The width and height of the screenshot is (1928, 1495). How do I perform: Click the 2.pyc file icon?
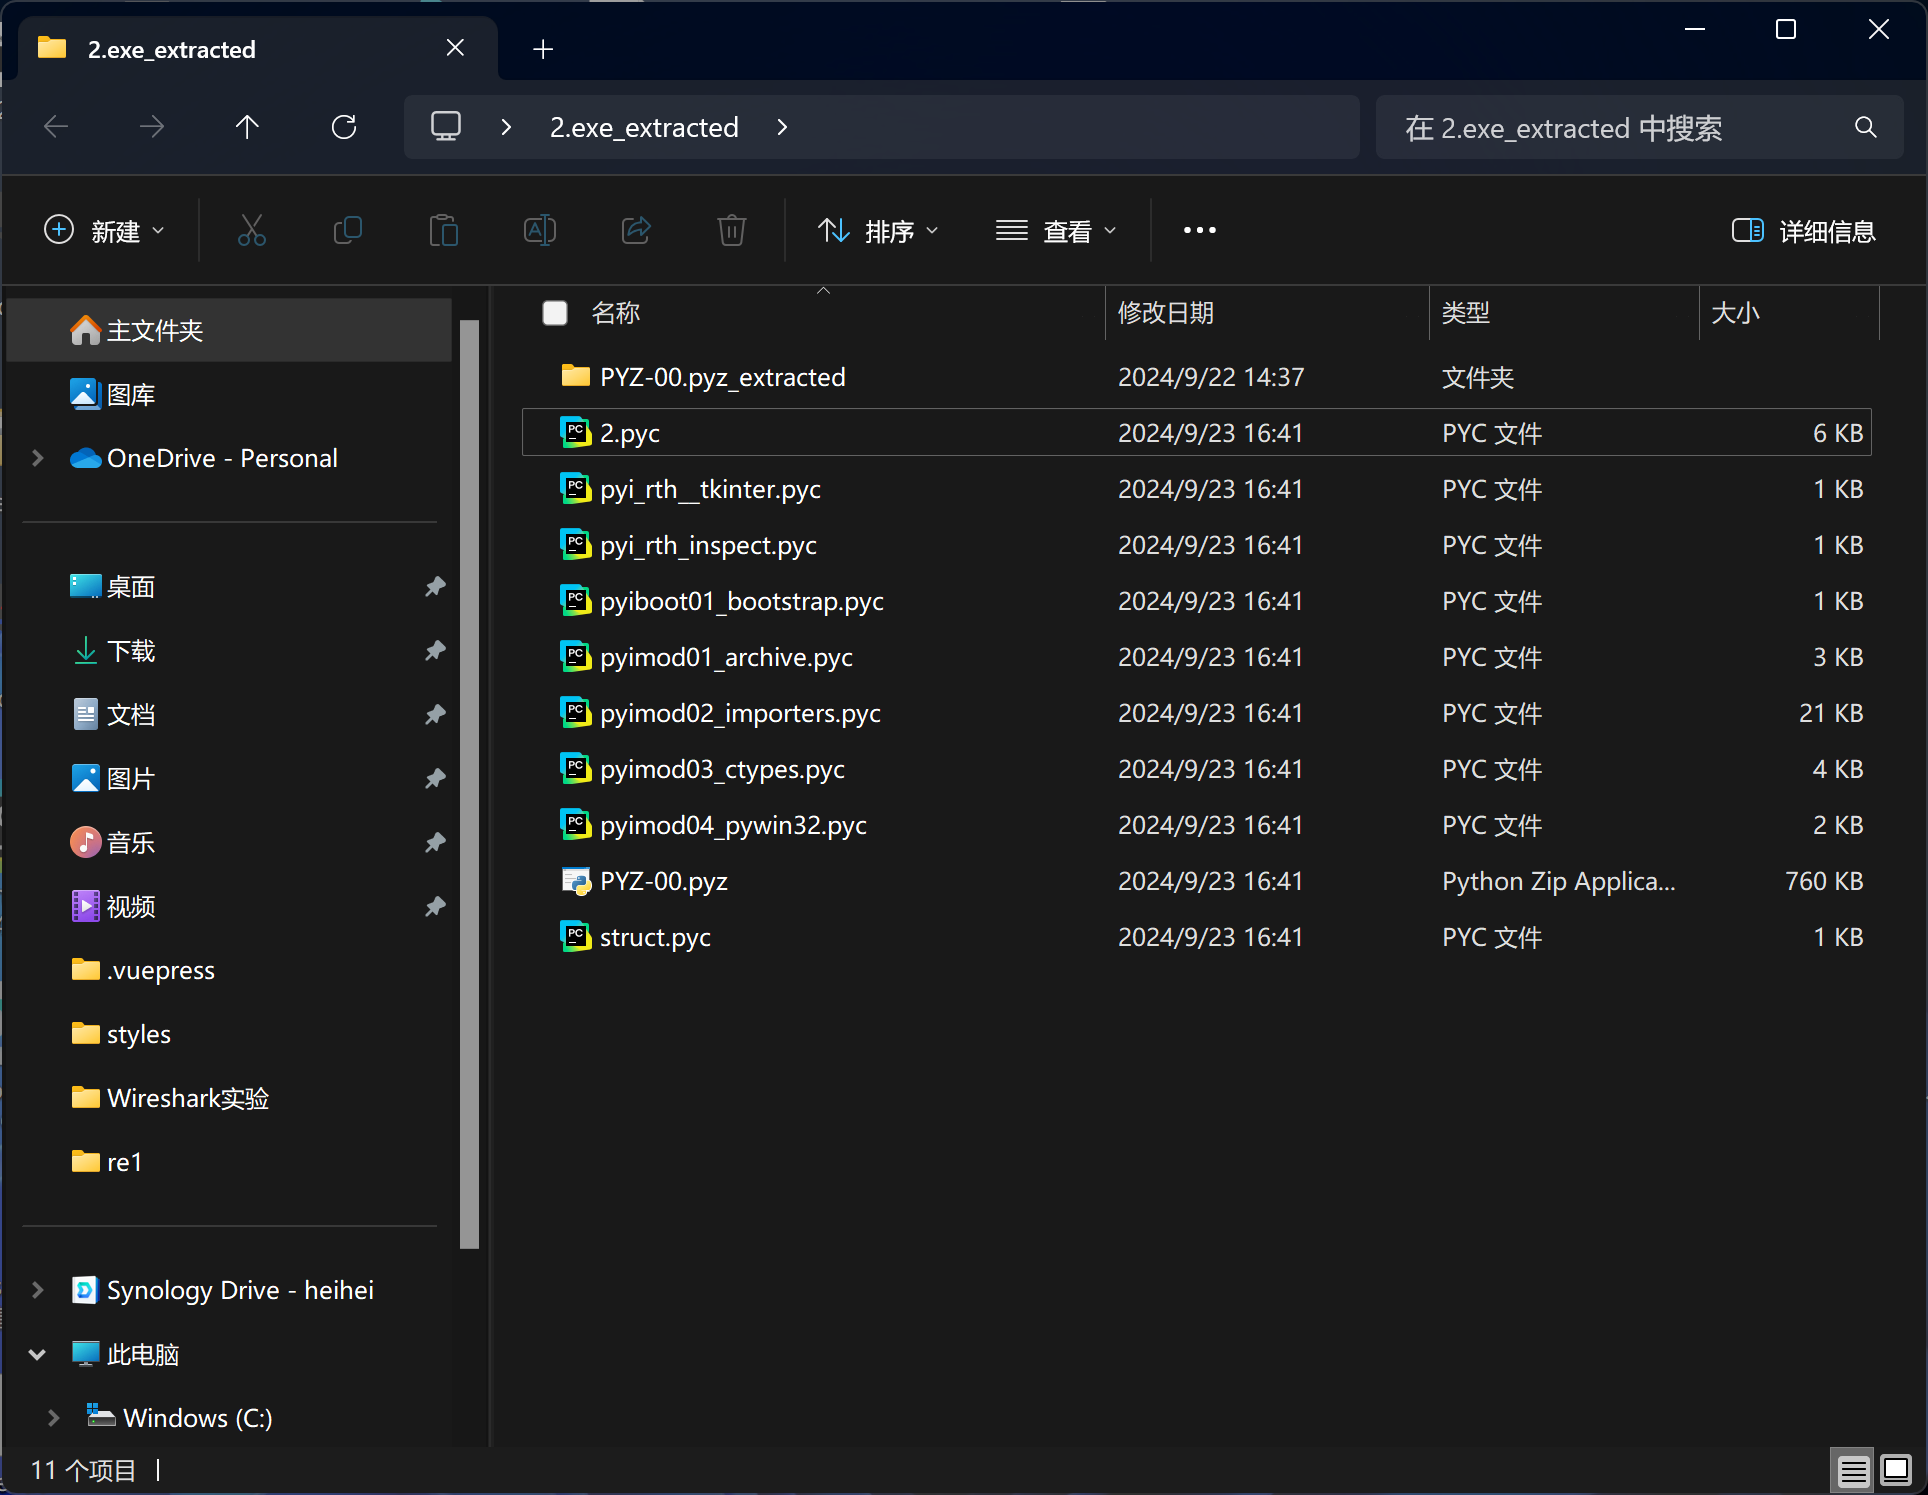575,432
